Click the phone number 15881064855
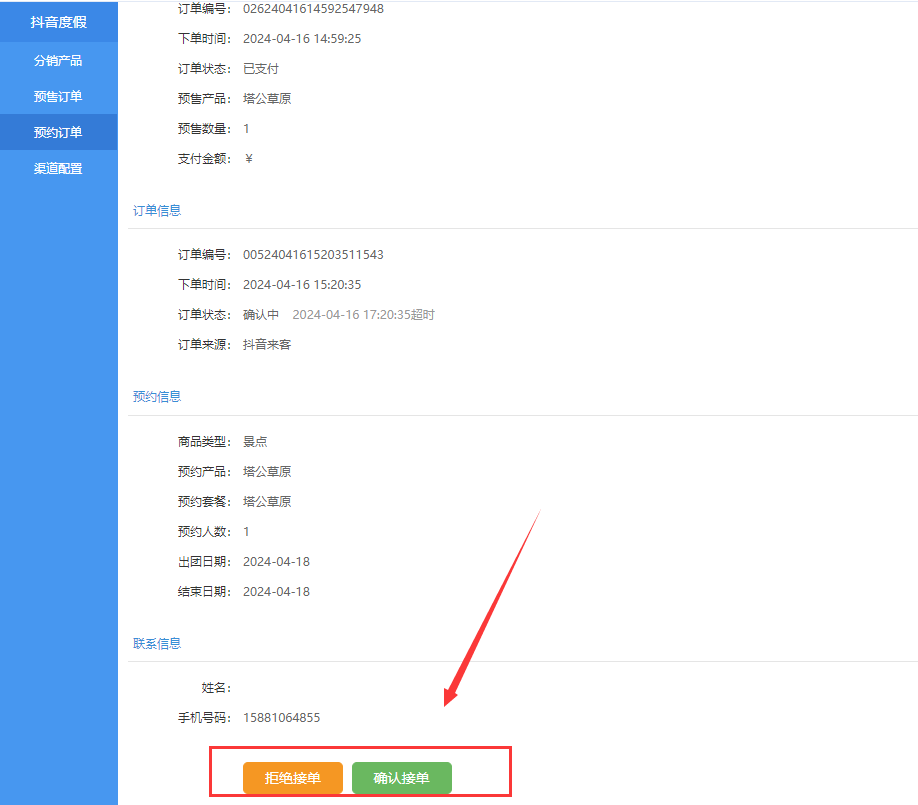This screenshot has height=805, width=918. pyautogui.click(x=281, y=718)
